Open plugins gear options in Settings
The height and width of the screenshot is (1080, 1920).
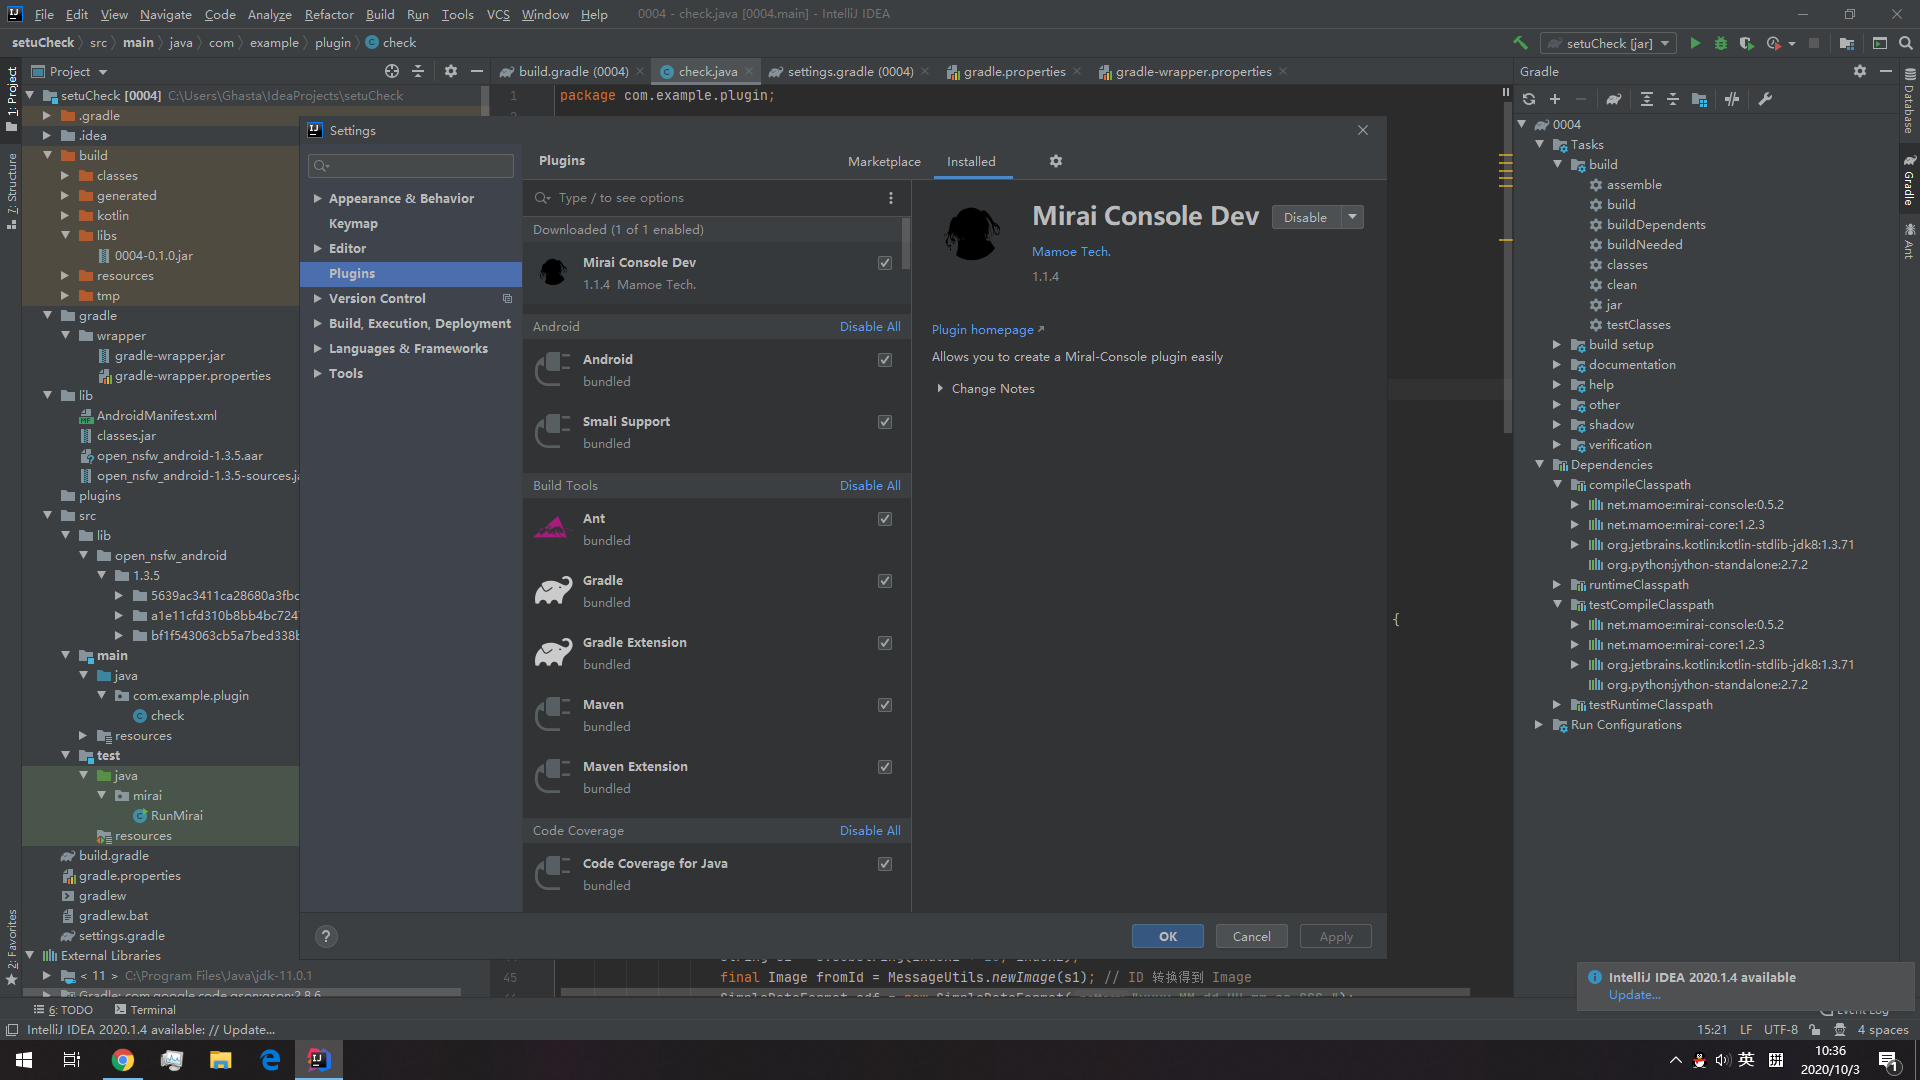tap(1056, 161)
